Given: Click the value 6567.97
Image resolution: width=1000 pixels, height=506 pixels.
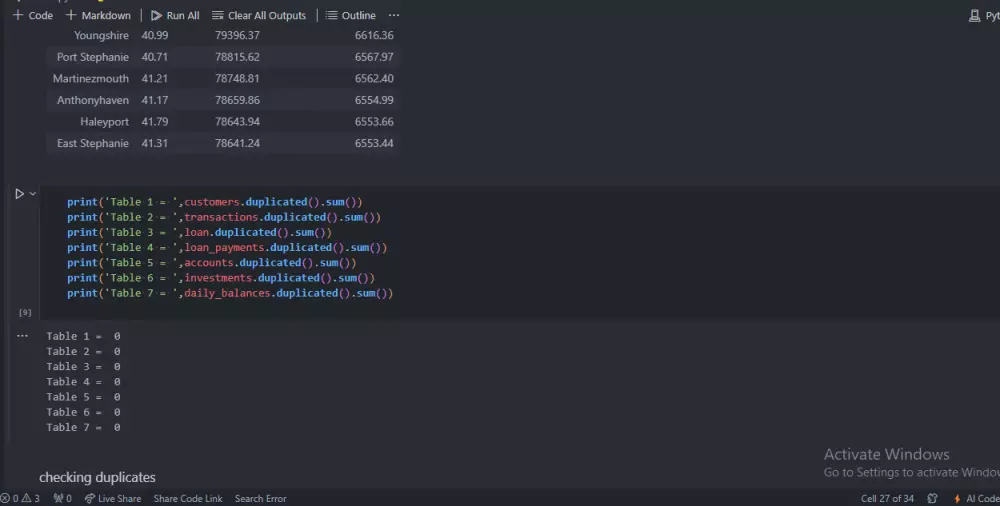Looking at the screenshot, I should click(374, 57).
